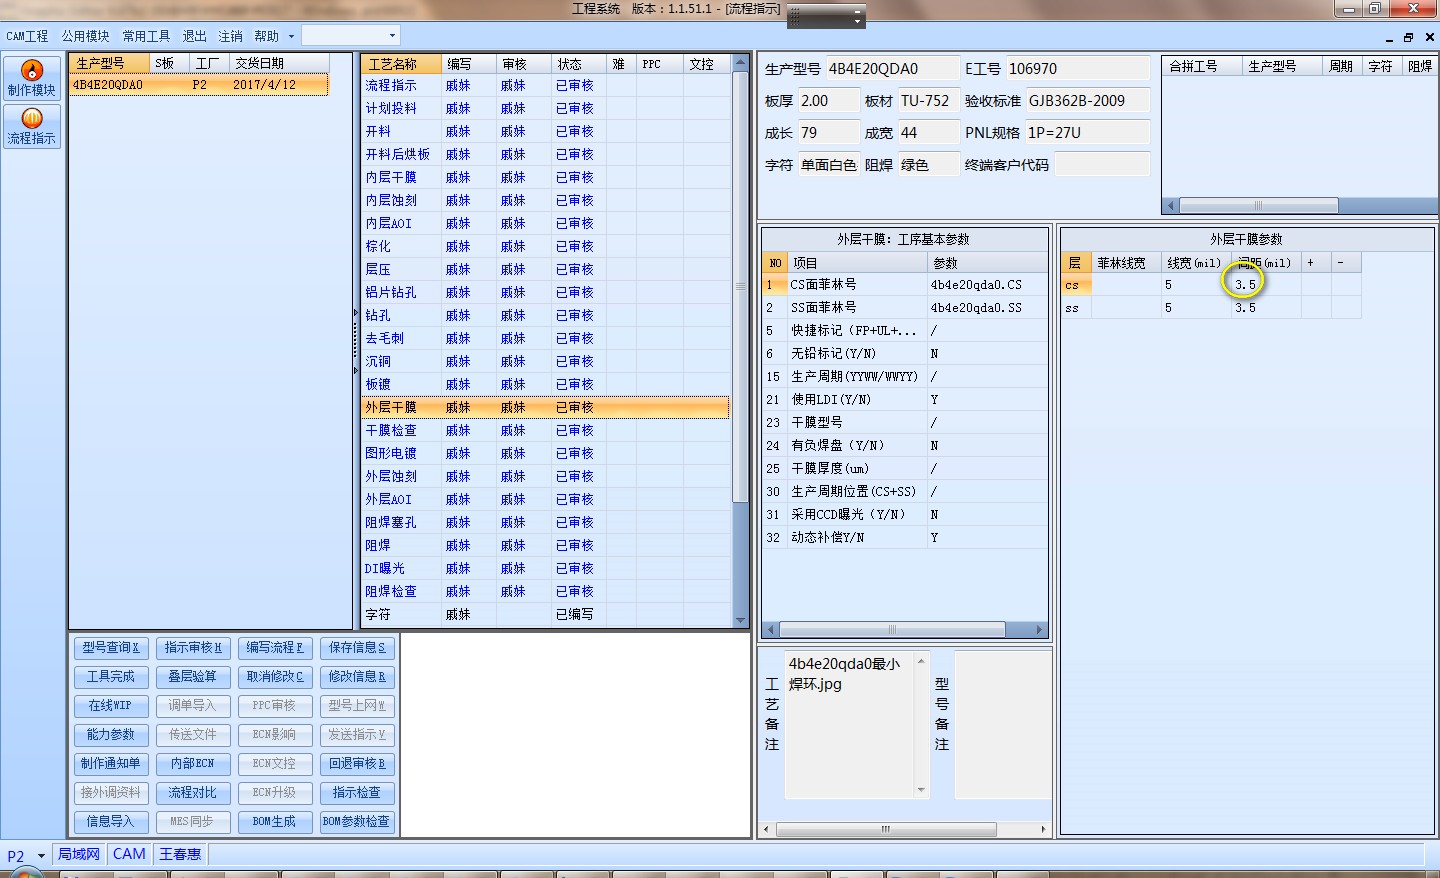
Task: Click the 型号查询 button
Action: pos(111,648)
